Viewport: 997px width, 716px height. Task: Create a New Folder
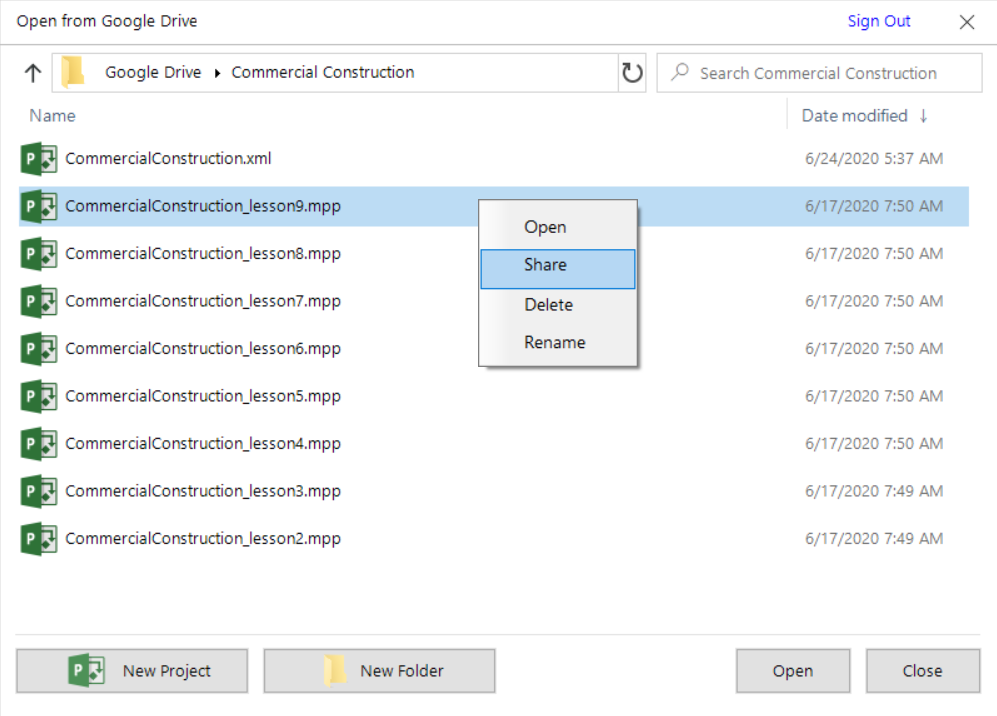(x=380, y=671)
